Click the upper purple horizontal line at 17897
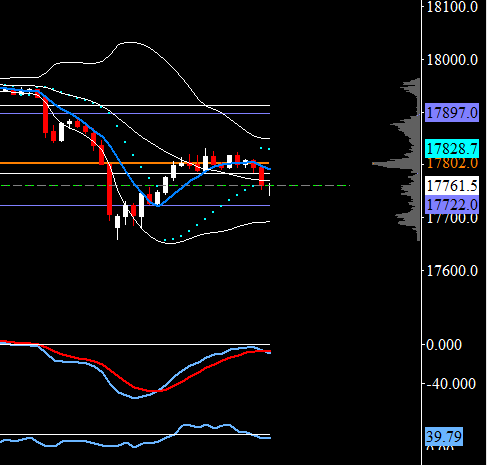488x465 pixels. [135, 114]
